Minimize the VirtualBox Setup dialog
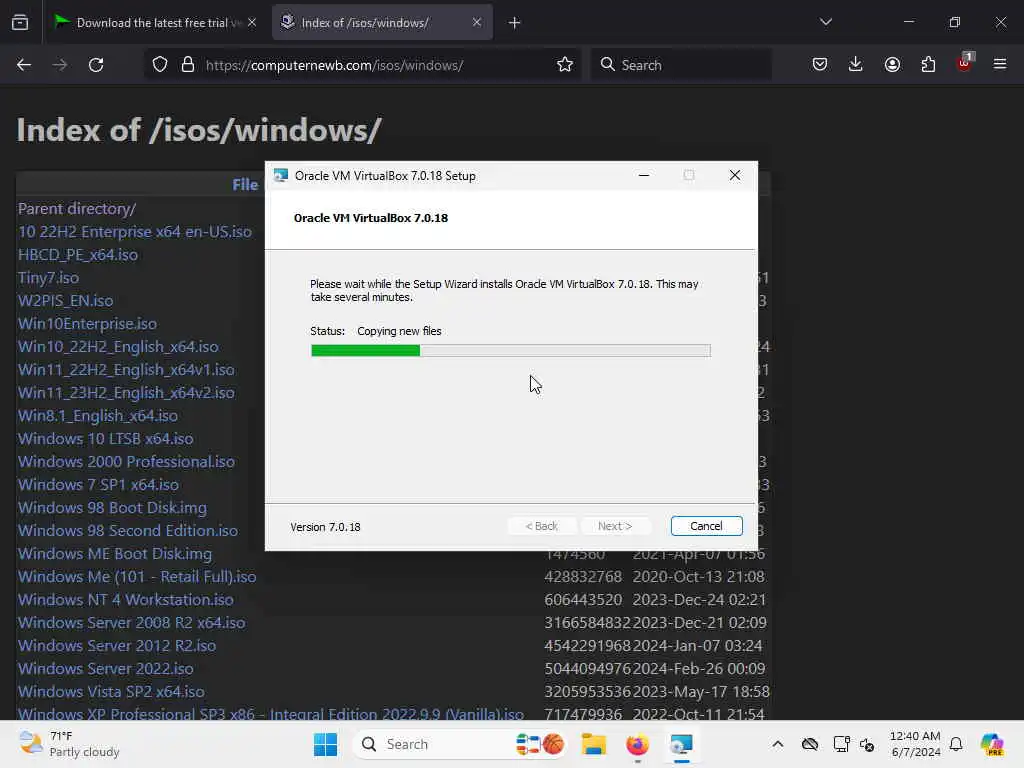Image resolution: width=1024 pixels, height=768 pixels. [x=643, y=175]
